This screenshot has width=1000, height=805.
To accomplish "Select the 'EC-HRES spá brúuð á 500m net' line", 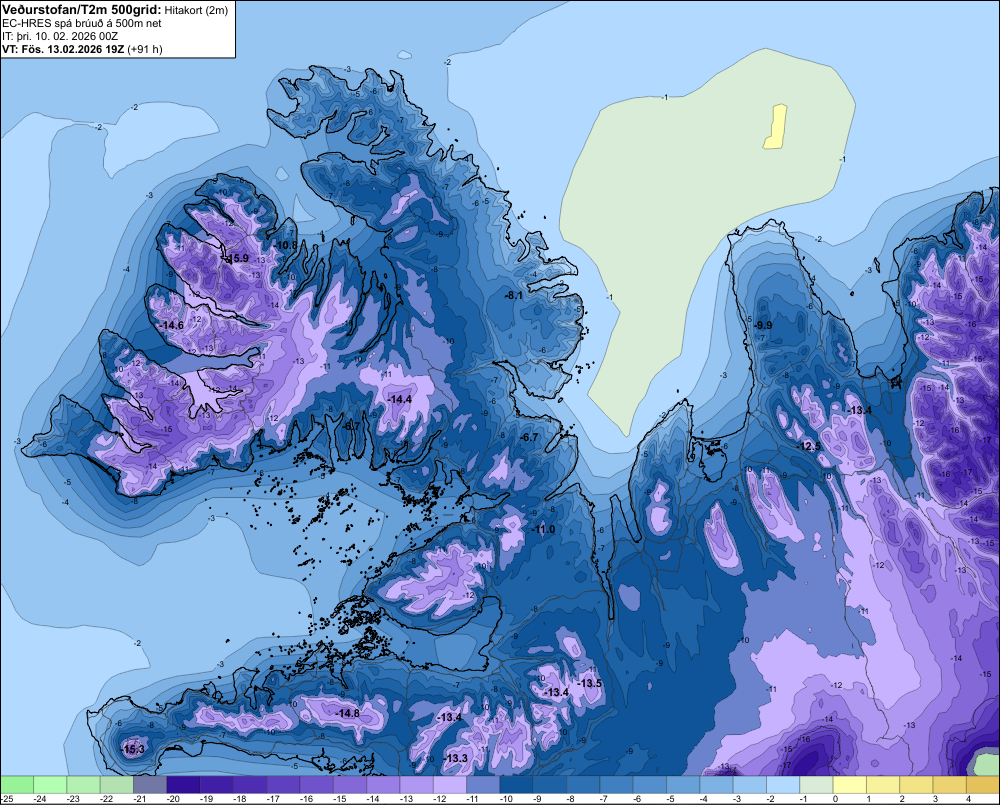I will click(82, 23).
